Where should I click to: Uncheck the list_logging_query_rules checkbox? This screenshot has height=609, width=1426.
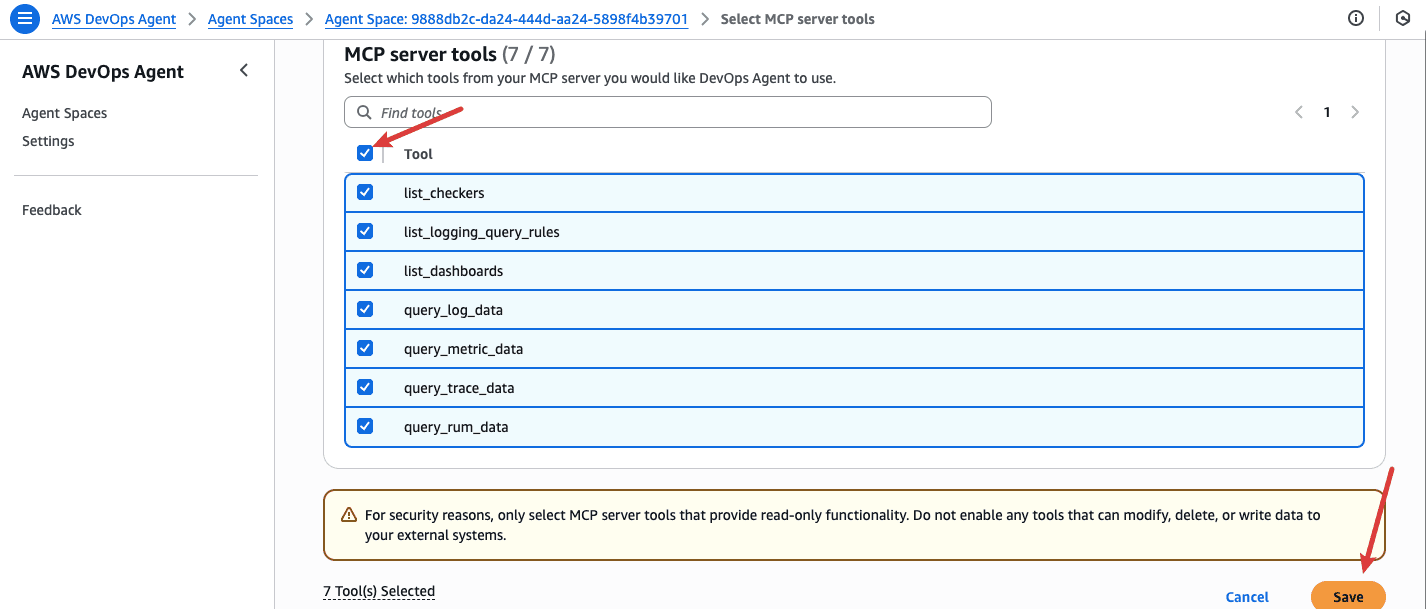click(x=365, y=231)
